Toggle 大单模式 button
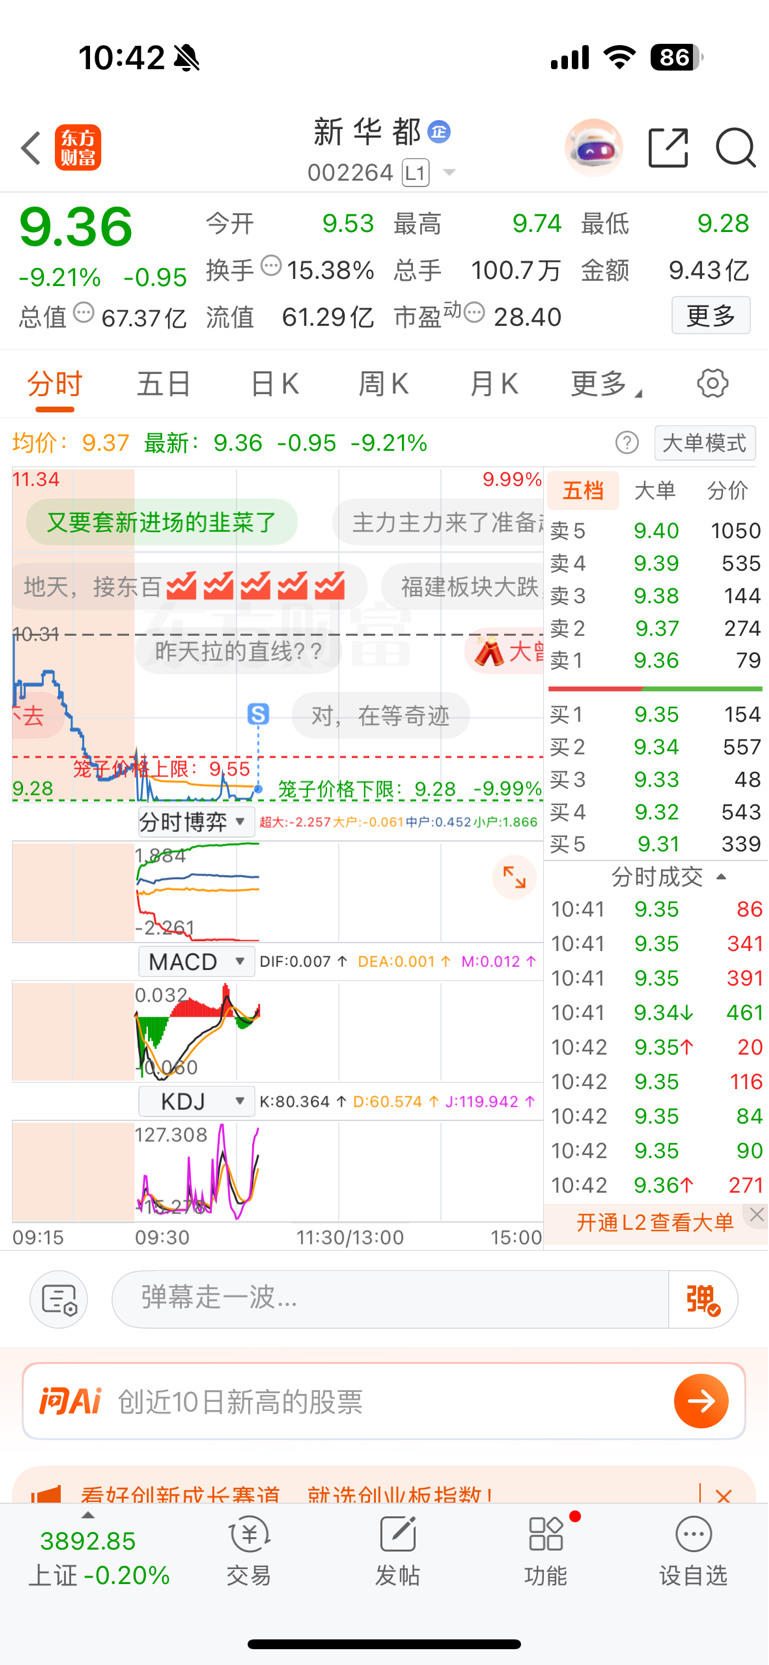 click(x=705, y=442)
